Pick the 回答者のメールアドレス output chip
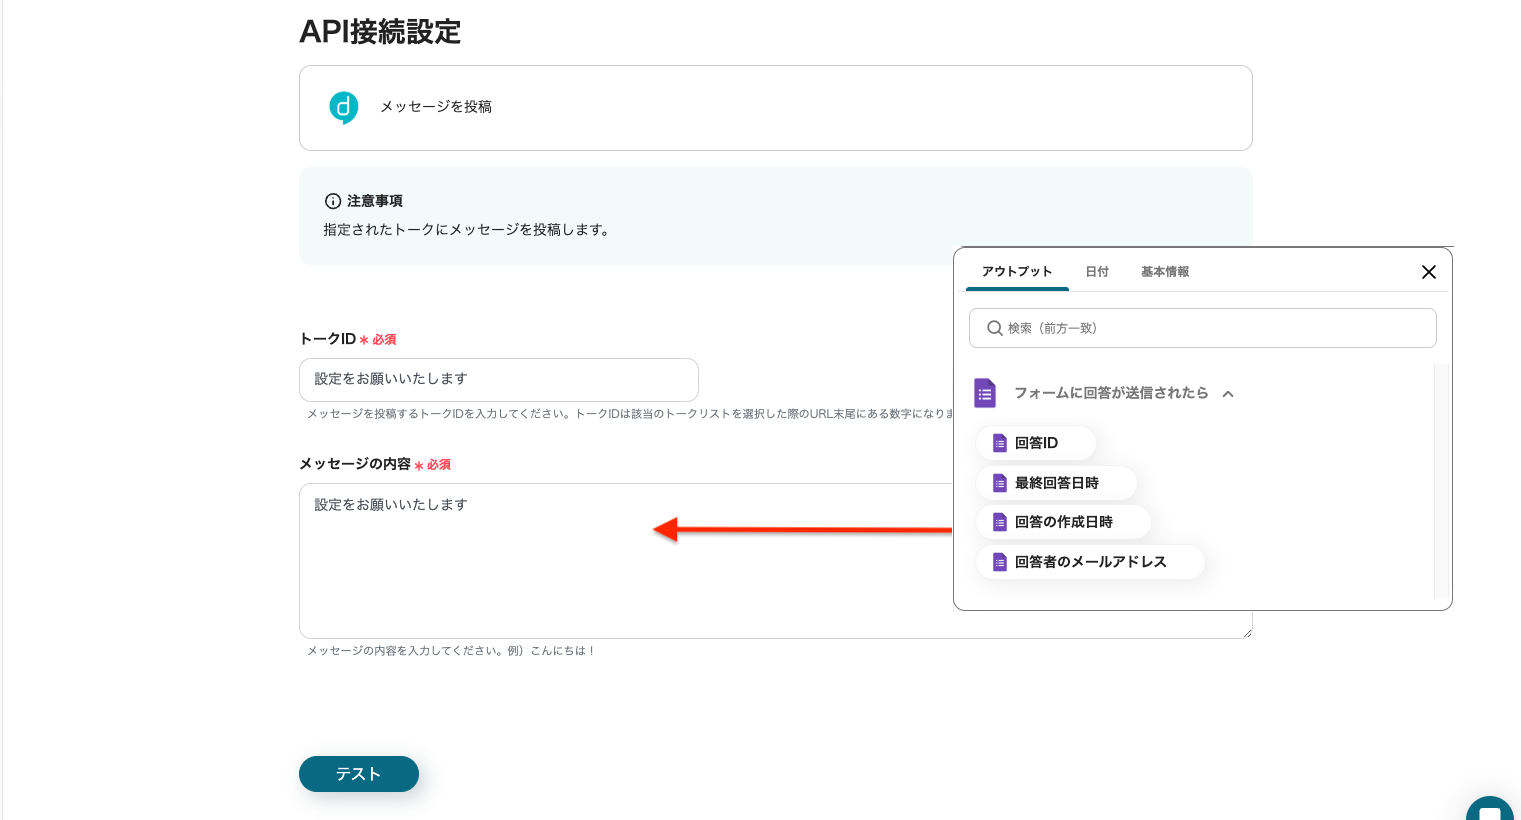 coord(1089,562)
